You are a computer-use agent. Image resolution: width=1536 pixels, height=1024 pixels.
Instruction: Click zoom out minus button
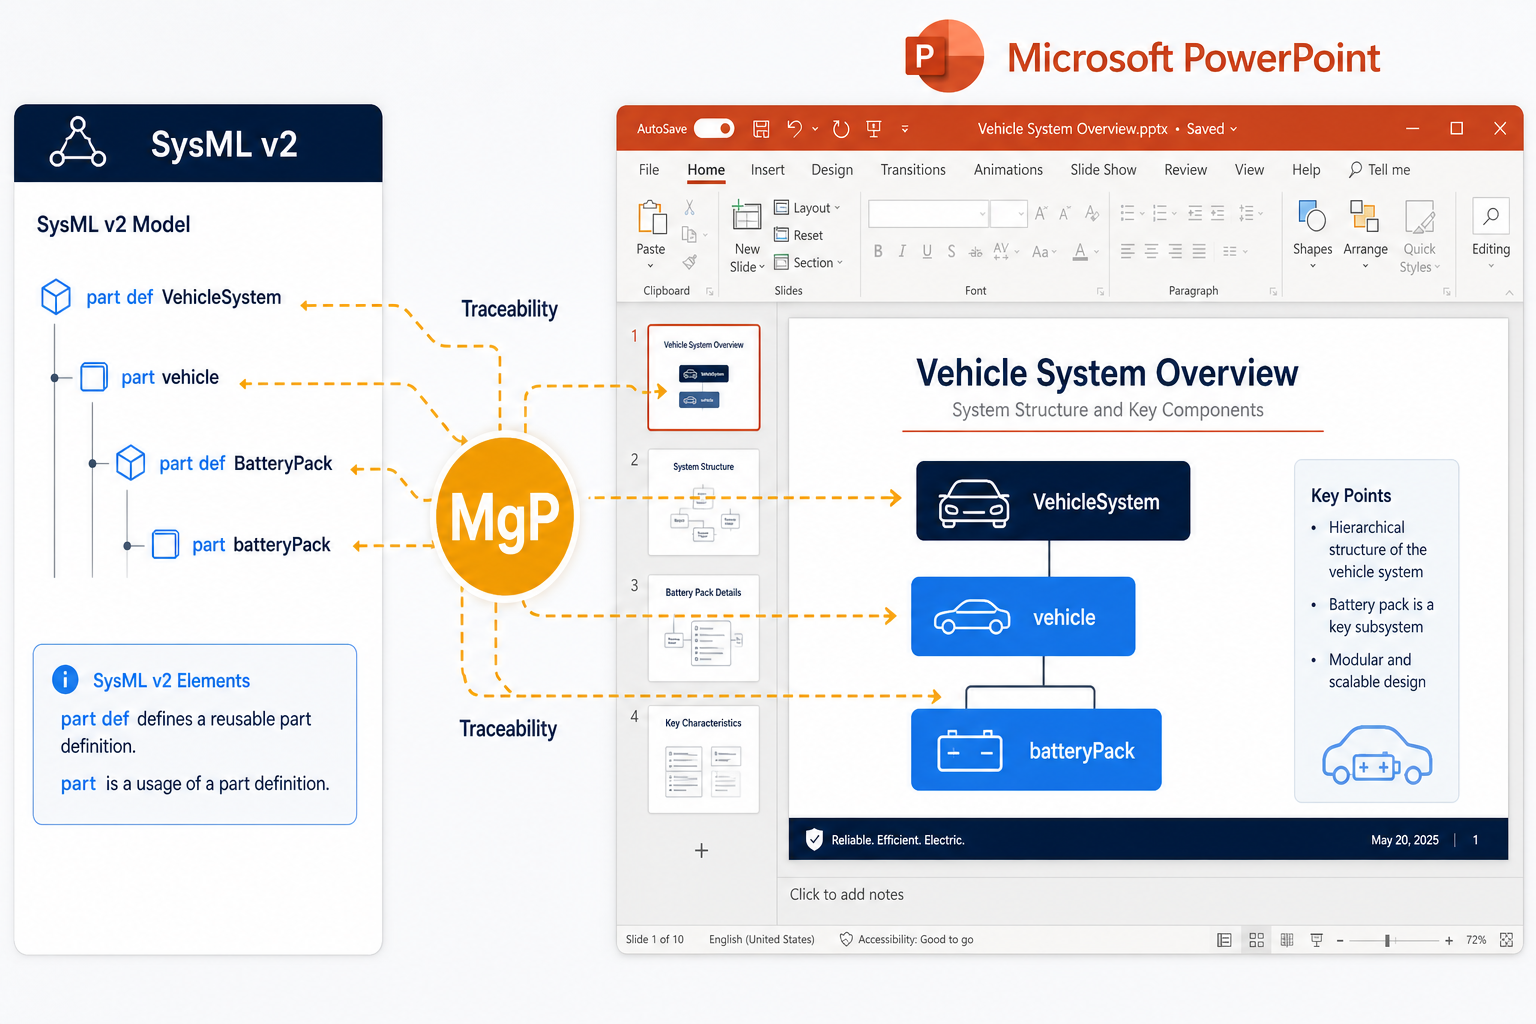tap(1340, 941)
